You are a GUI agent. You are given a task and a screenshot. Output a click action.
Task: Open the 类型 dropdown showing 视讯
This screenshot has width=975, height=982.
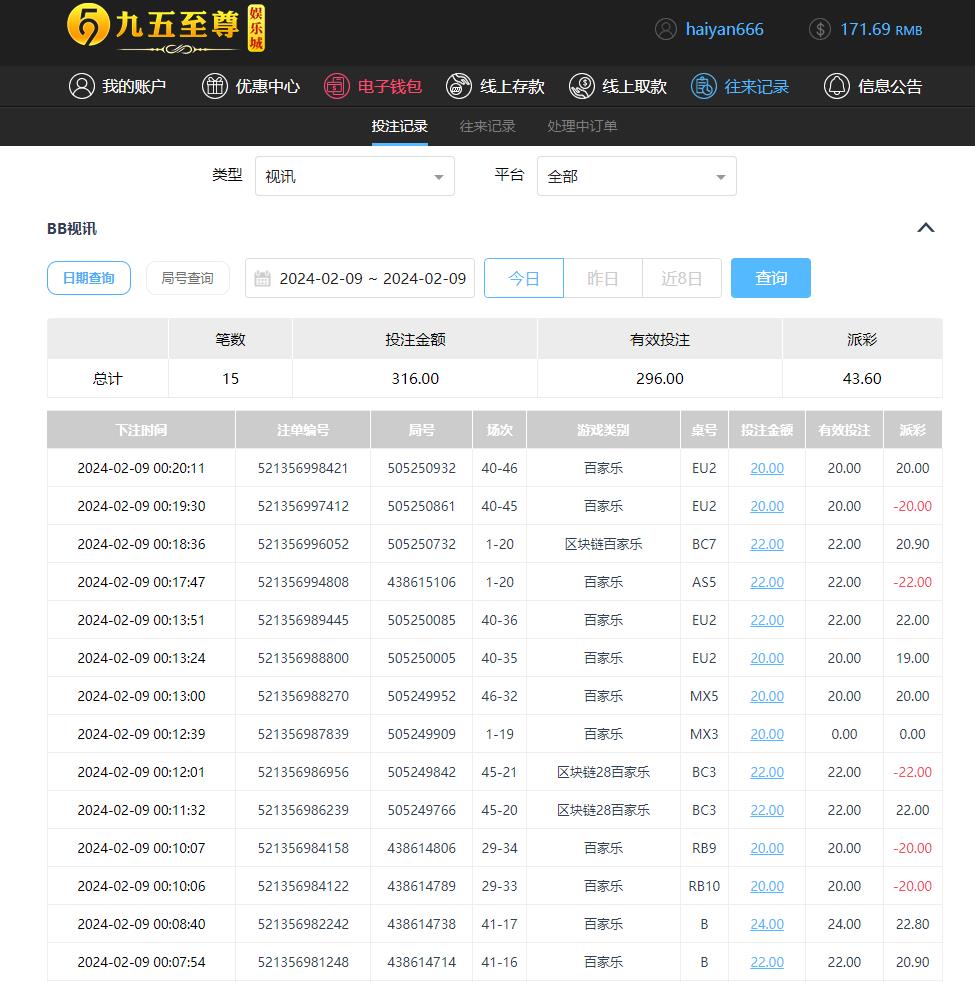point(354,176)
